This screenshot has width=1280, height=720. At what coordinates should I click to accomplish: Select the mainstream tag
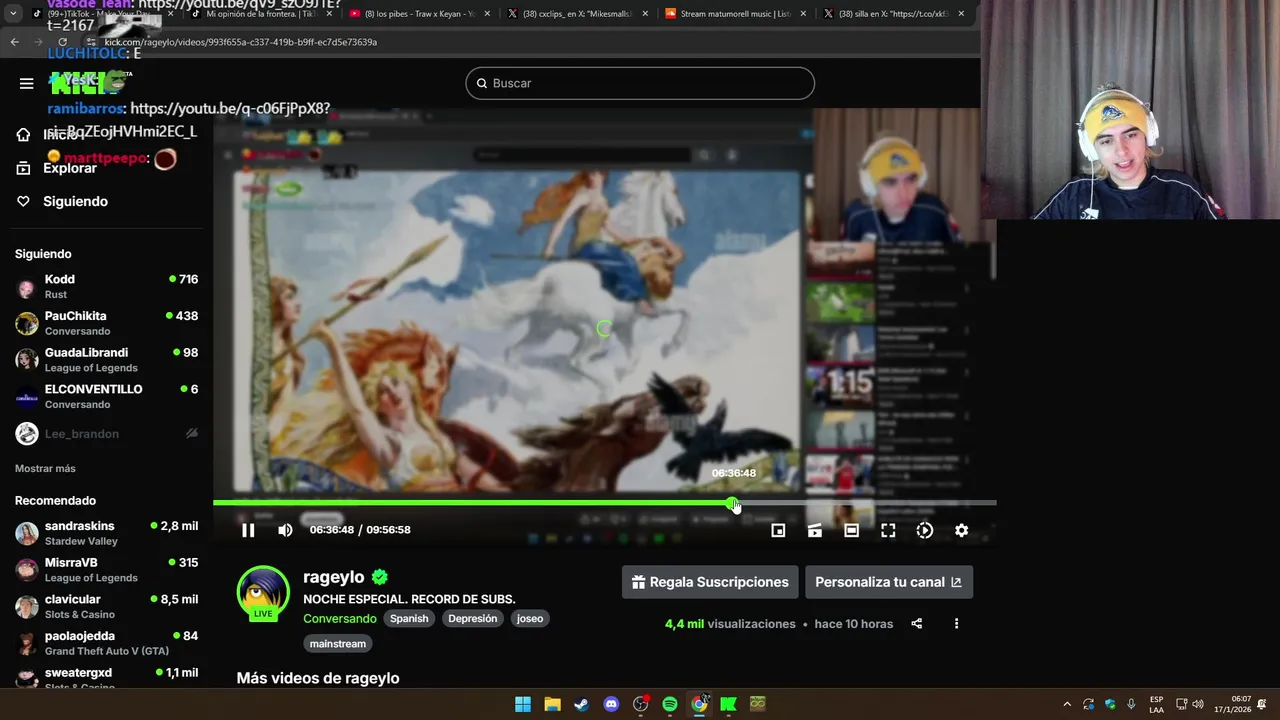(338, 644)
